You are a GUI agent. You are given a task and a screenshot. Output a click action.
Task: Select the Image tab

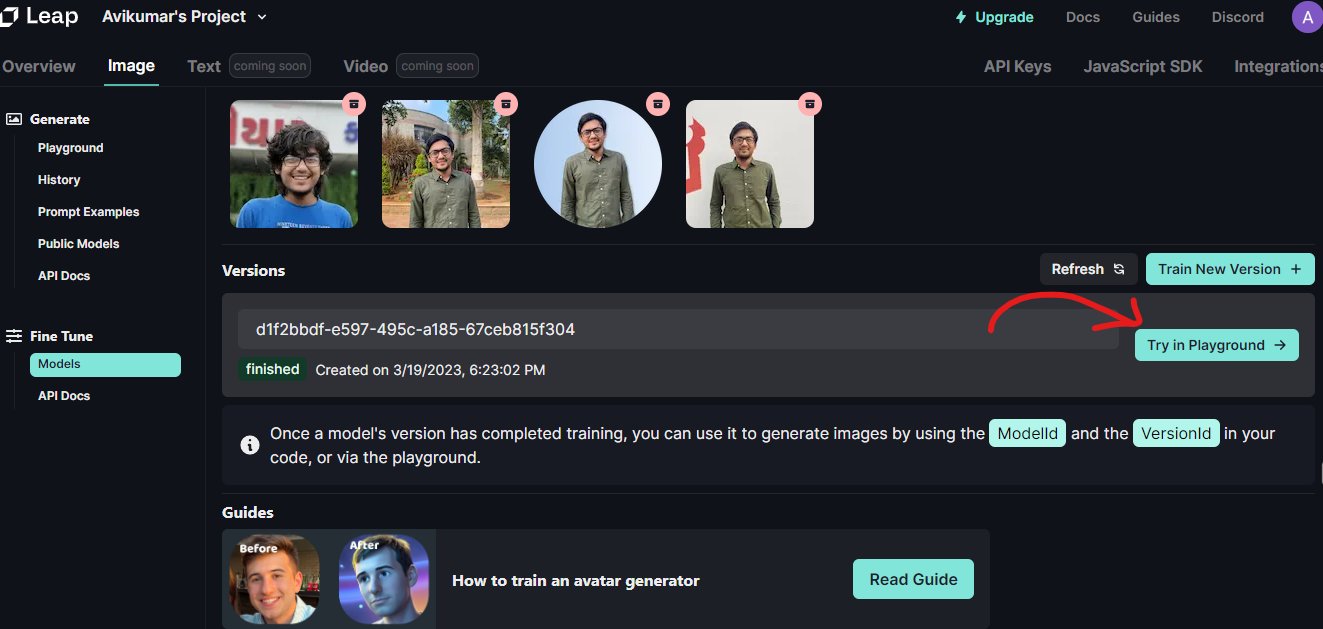point(131,66)
